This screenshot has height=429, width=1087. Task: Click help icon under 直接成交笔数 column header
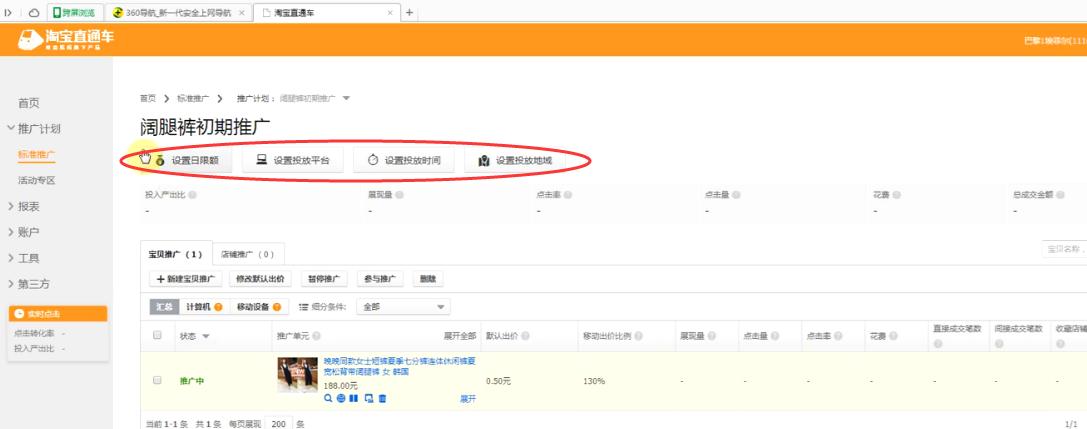pyautogui.click(x=938, y=344)
